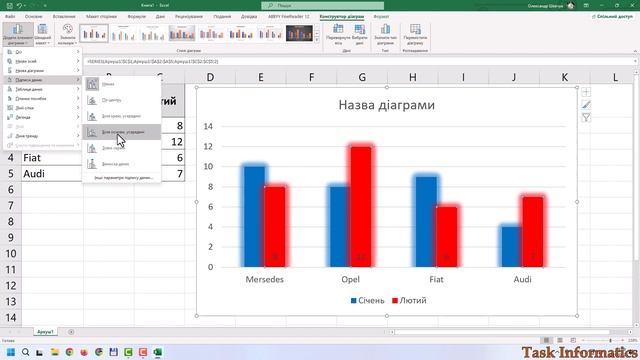Click the Січень legend entry

[368, 300]
